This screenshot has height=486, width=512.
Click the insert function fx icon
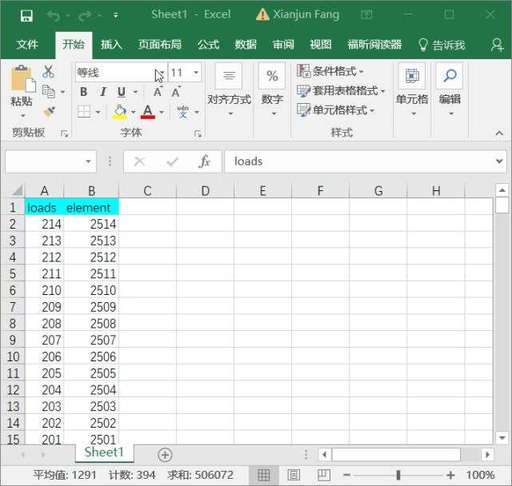204,162
